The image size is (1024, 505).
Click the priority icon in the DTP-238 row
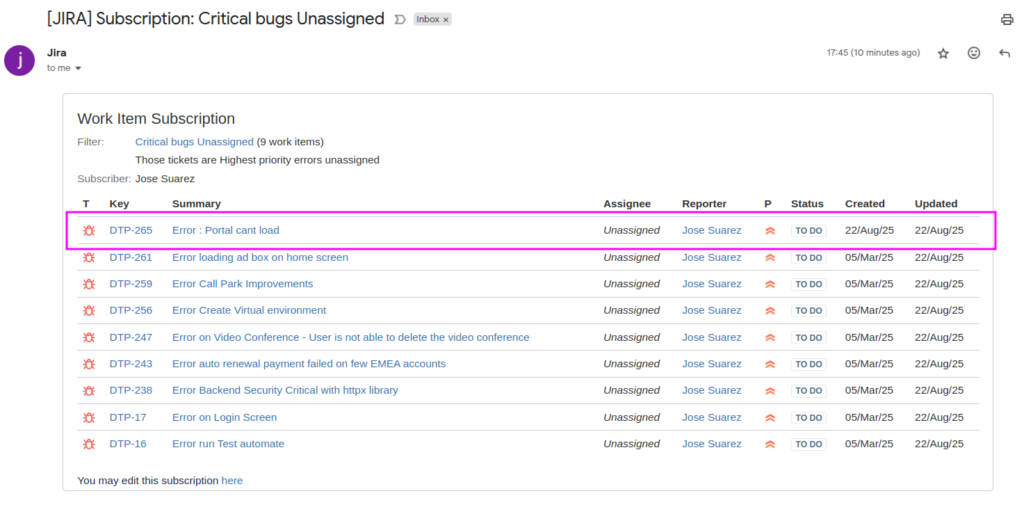point(770,391)
